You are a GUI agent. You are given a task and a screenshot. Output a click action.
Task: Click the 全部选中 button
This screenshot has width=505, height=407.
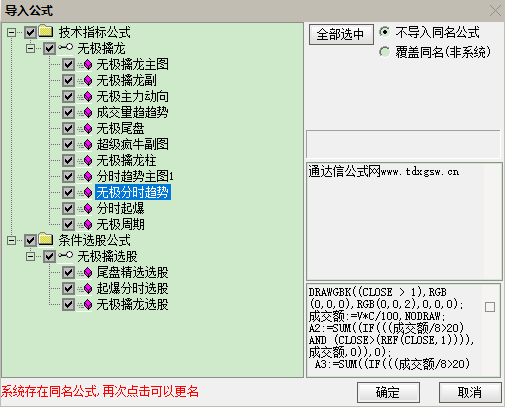coord(341,34)
